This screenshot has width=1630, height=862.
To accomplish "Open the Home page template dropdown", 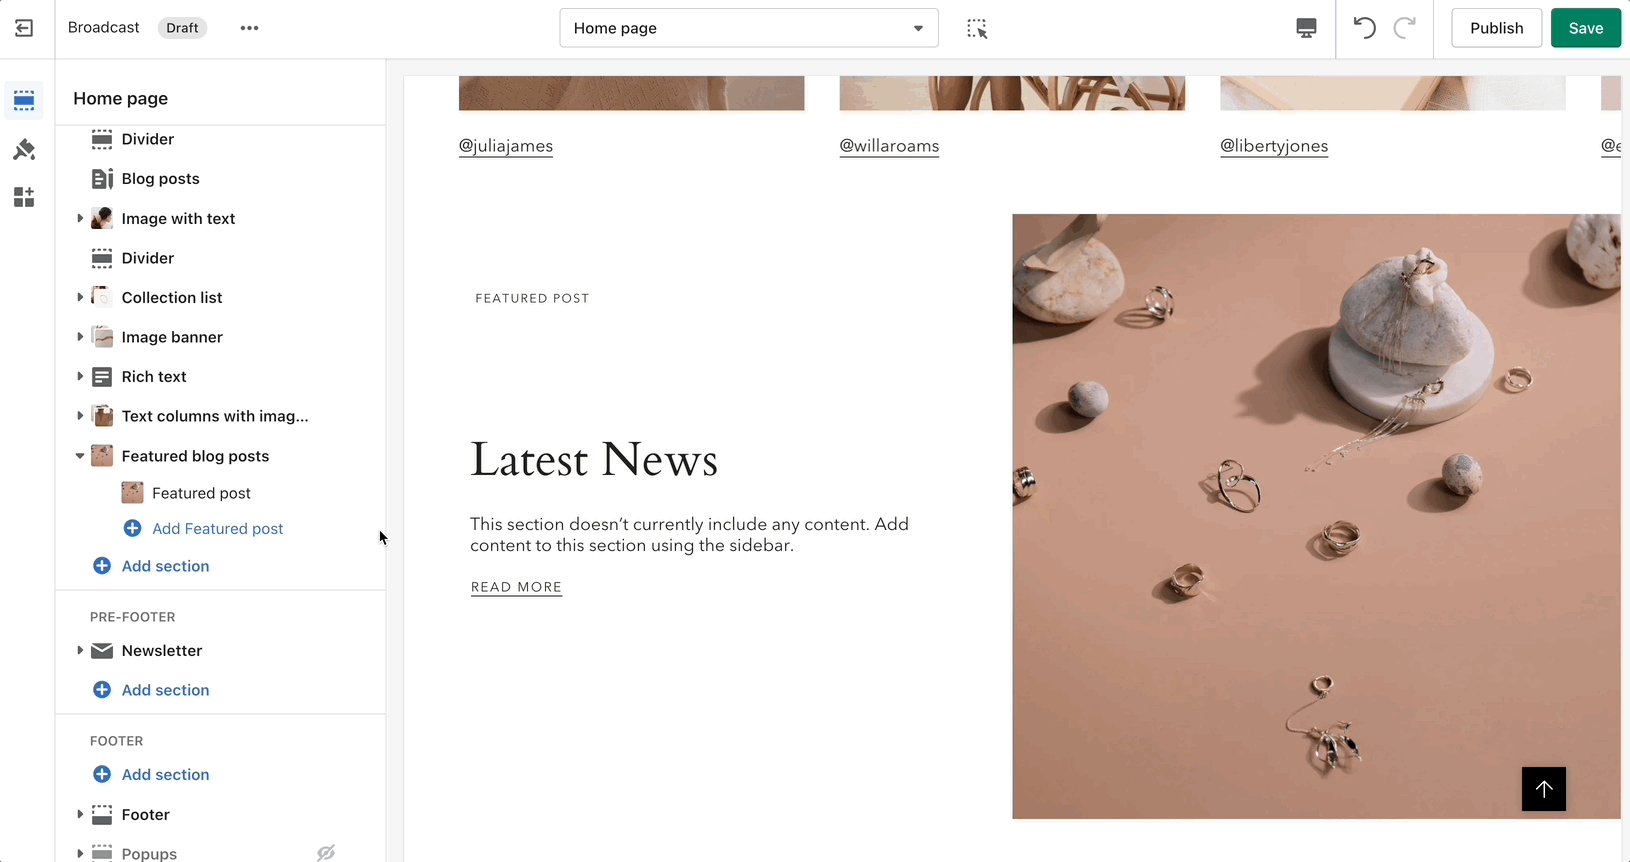I will coord(749,28).
